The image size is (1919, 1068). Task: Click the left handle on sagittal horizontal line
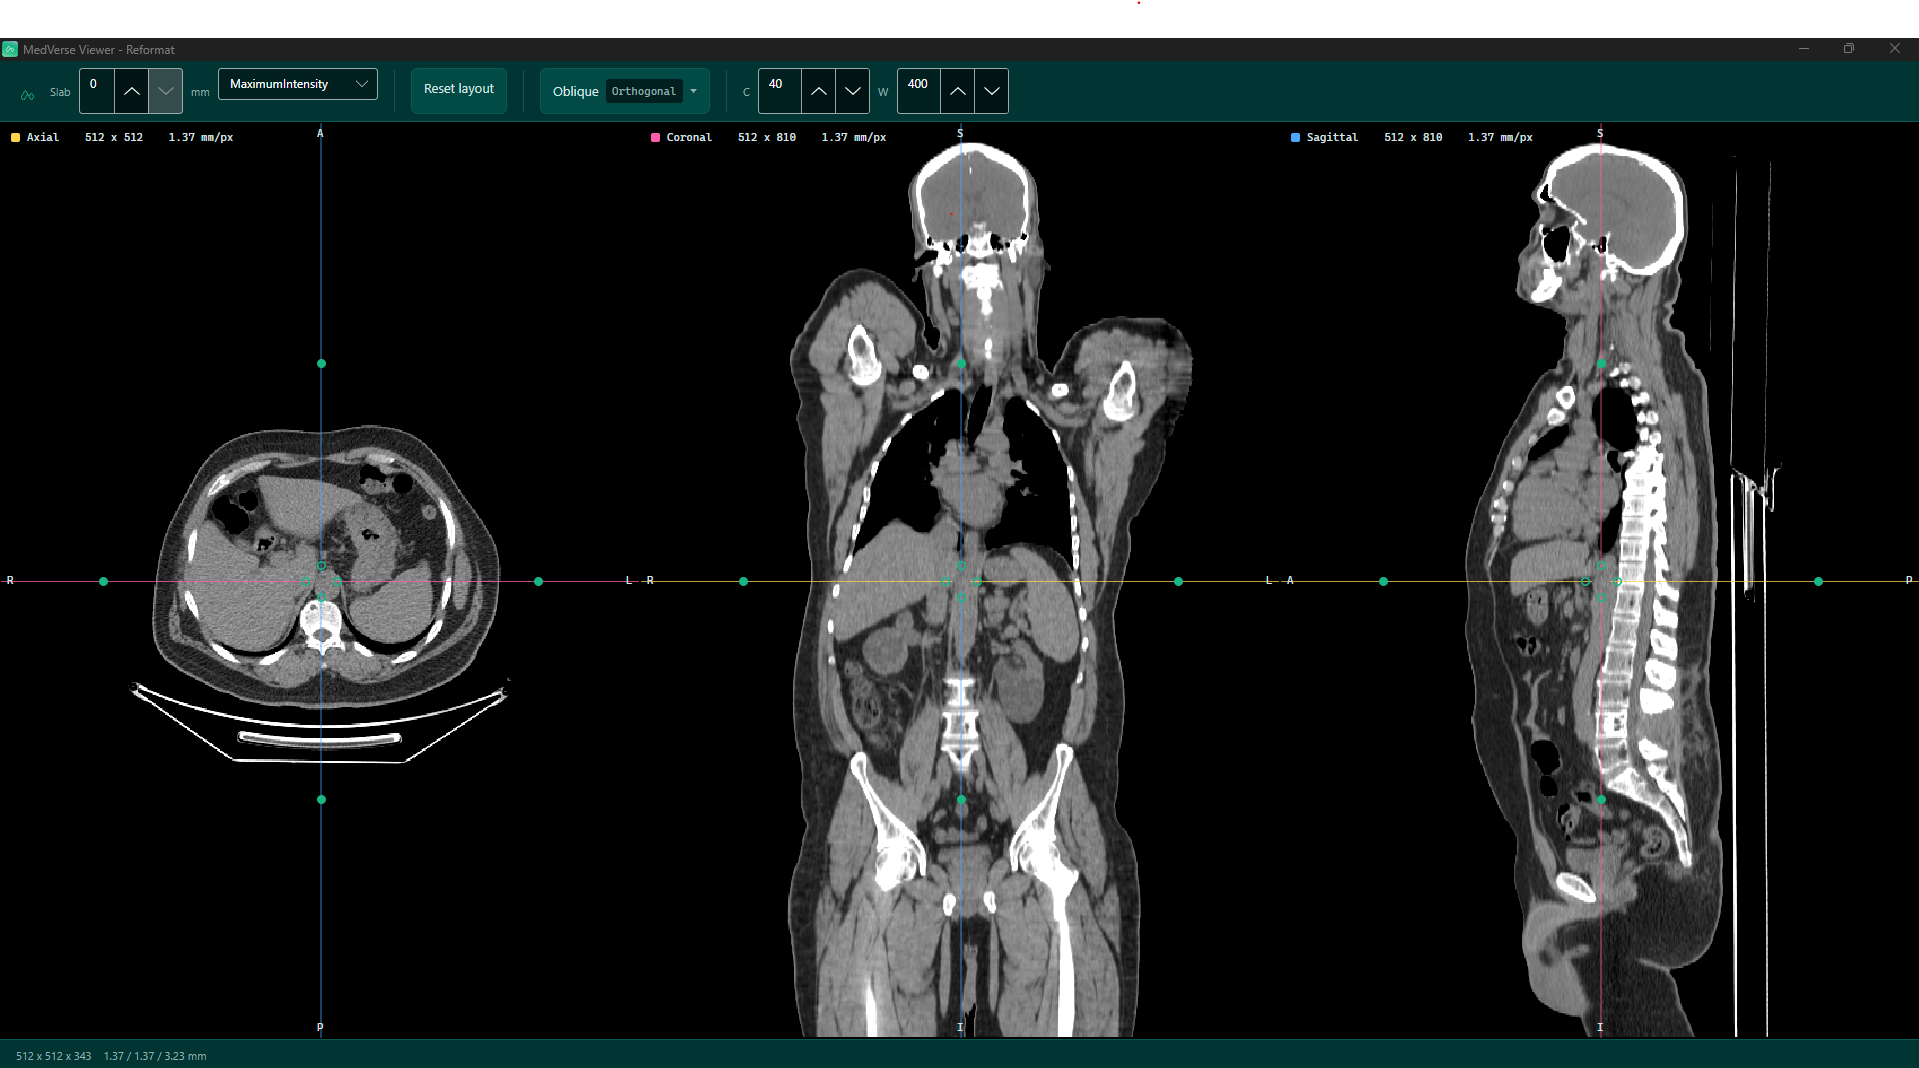[1384, 582]
